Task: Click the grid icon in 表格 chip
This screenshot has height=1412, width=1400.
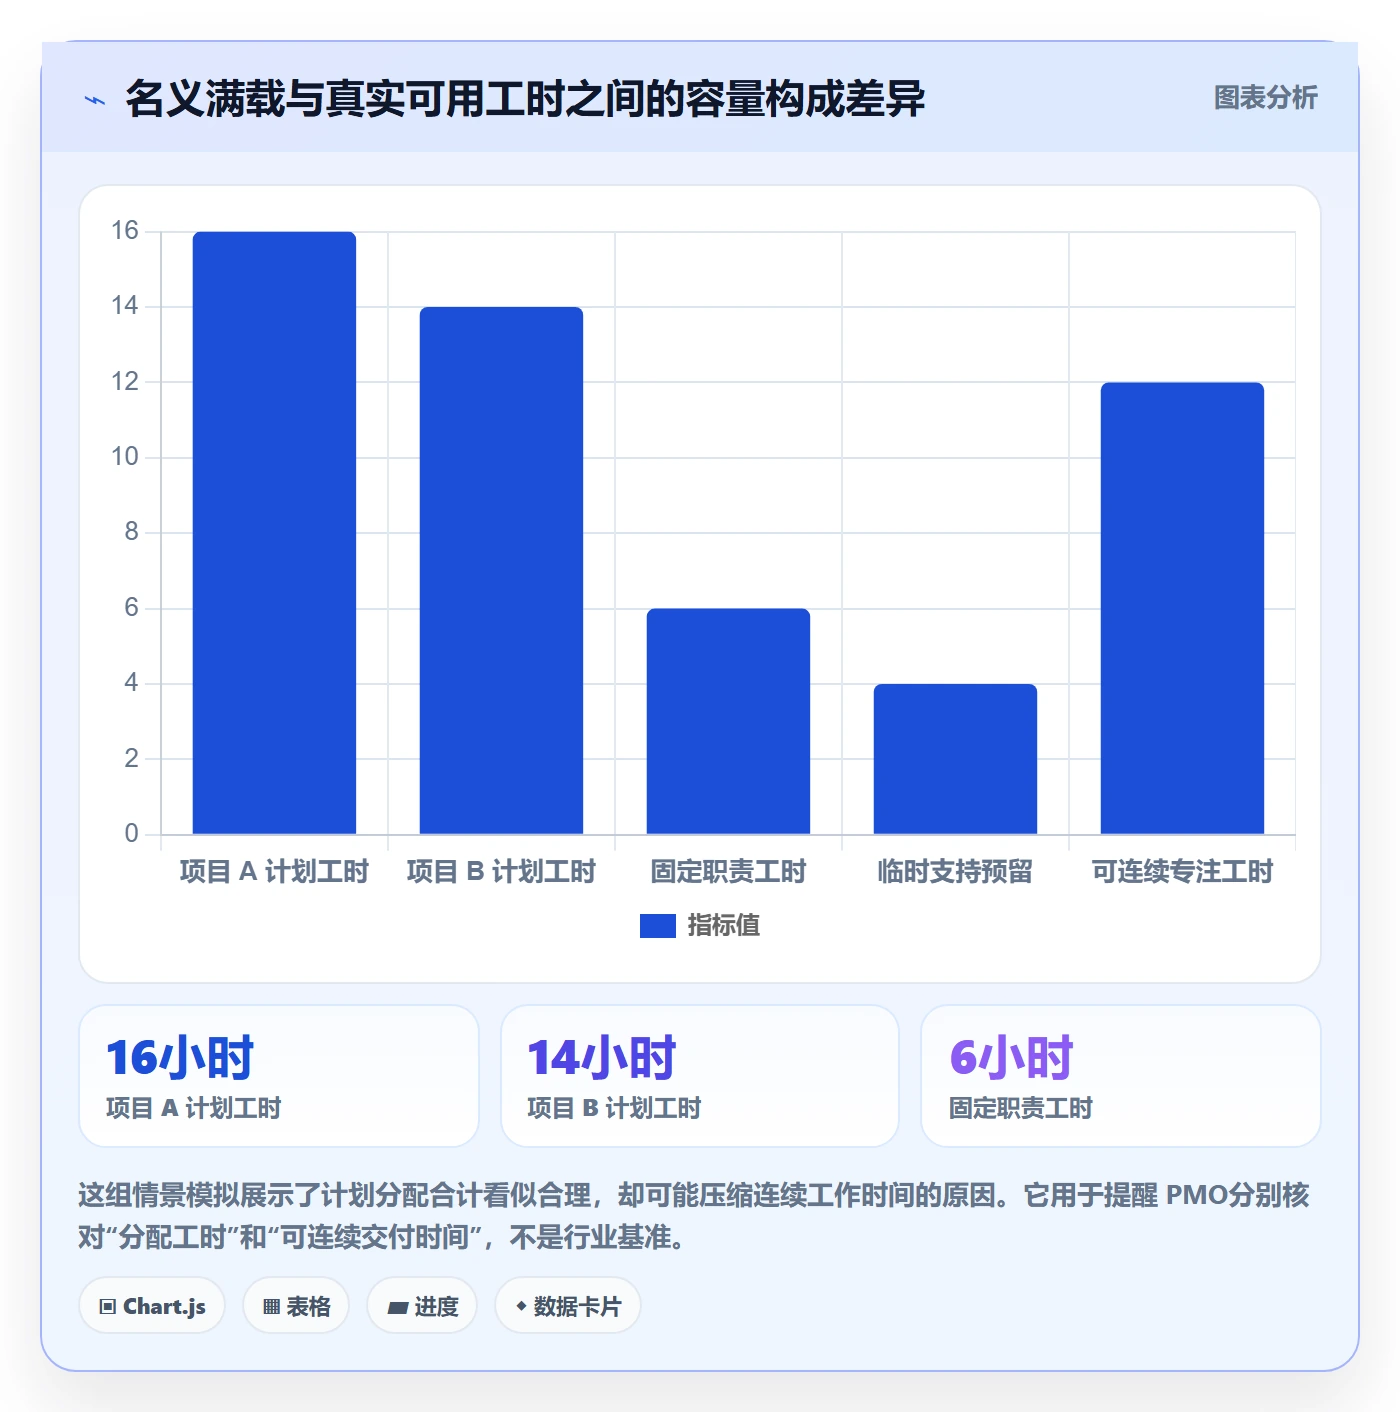Action: 271,1307
